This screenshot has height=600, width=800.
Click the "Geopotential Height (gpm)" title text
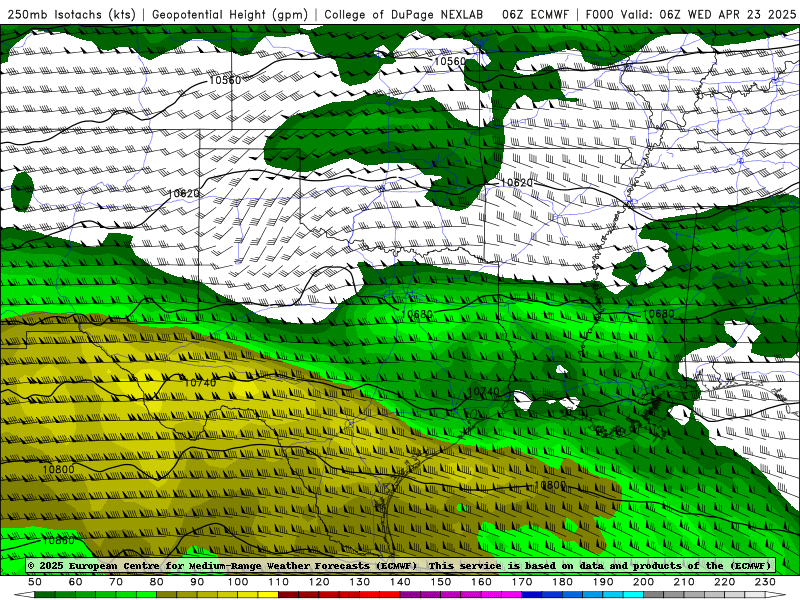230,14
